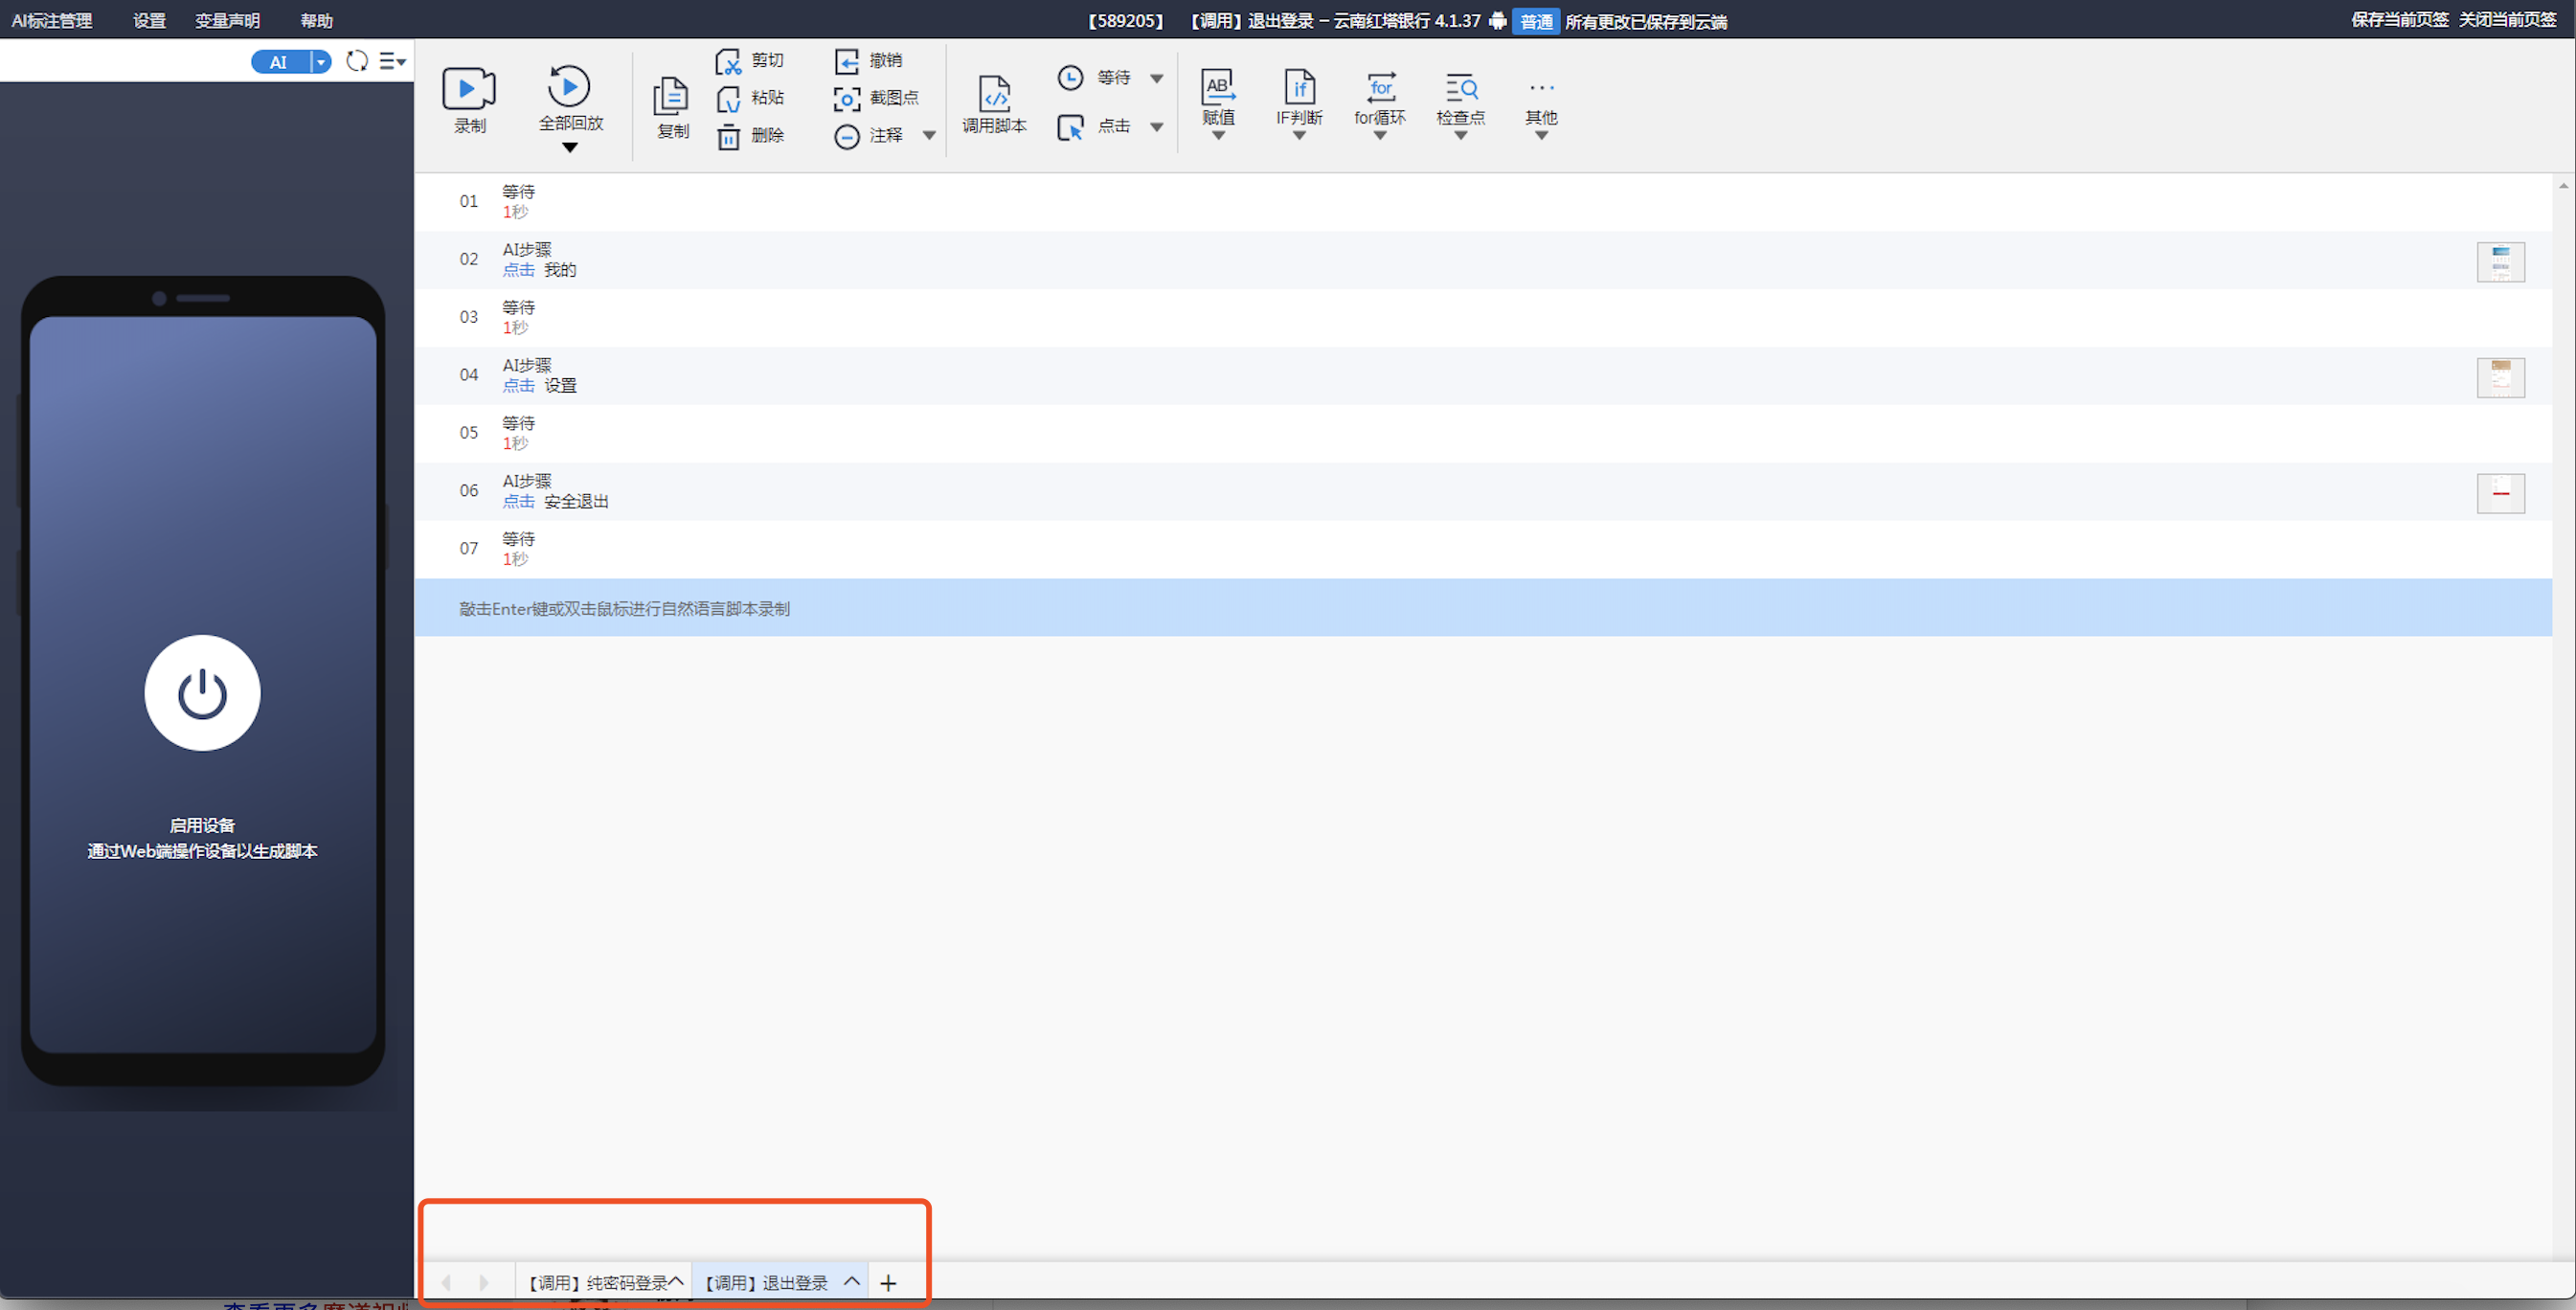Screen dimensions: 2576x1310
Task: Click the 复制 copy icon
Action: click(x=671, y=97)
